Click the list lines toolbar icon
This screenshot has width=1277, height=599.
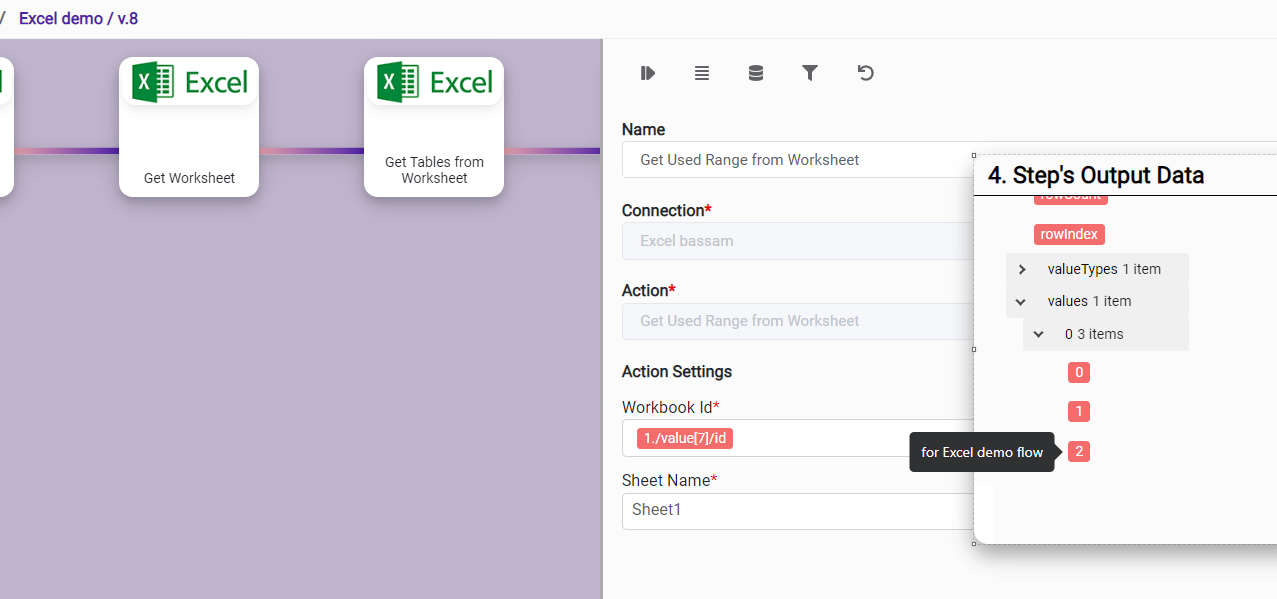[702, 73]
